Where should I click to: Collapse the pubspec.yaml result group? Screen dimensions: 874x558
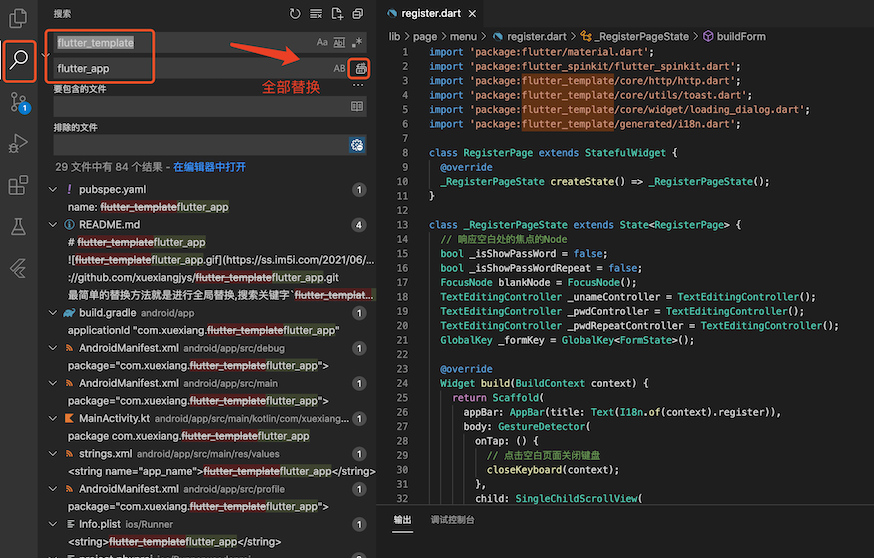[53, 190]
